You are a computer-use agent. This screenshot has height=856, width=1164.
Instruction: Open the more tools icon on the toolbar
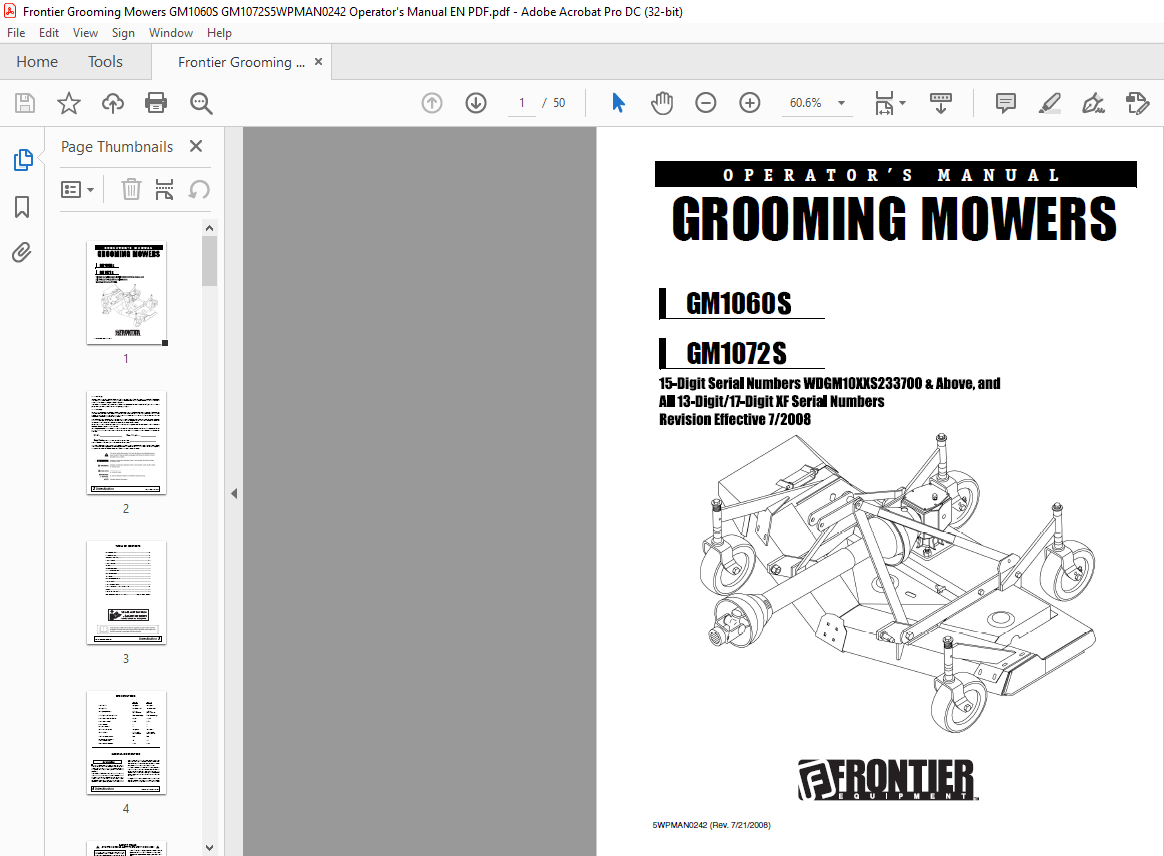1137,103
